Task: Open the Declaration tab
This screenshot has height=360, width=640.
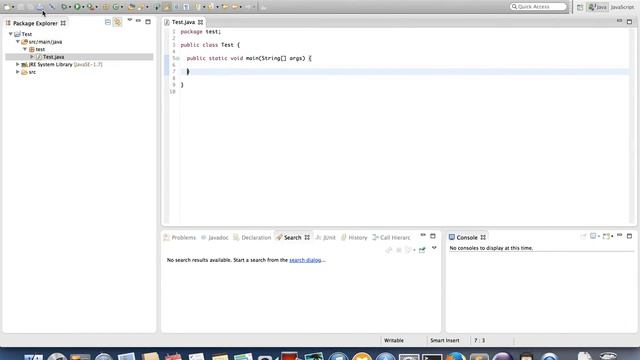Action: pyautogui.click(x=252, y=238)
